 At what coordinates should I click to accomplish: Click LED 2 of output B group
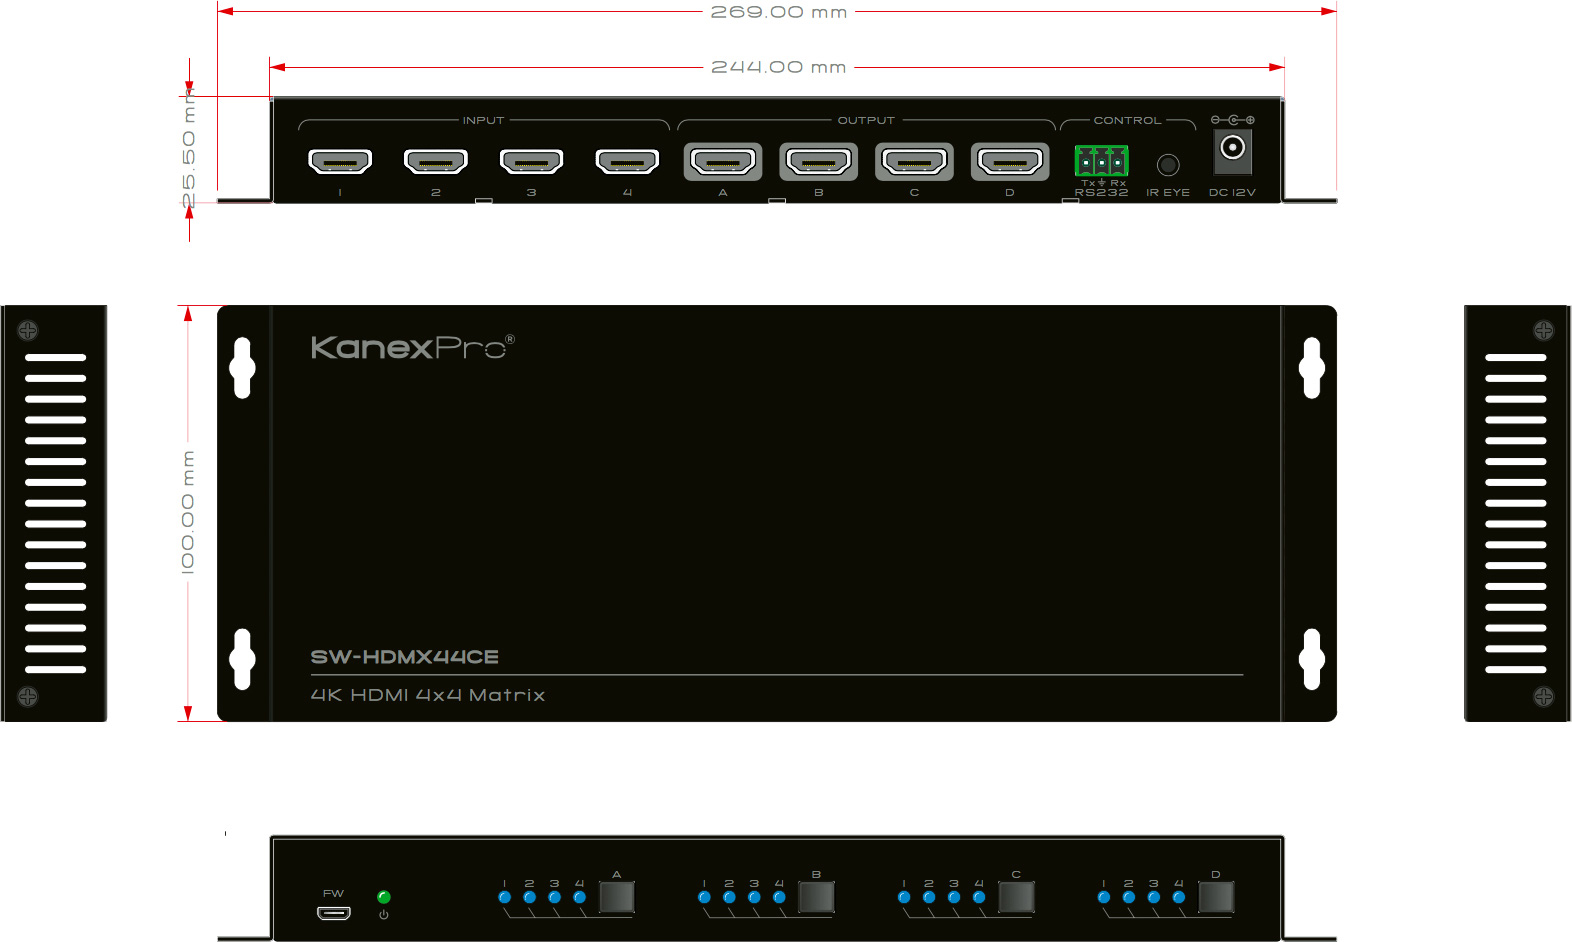(729, 897)
